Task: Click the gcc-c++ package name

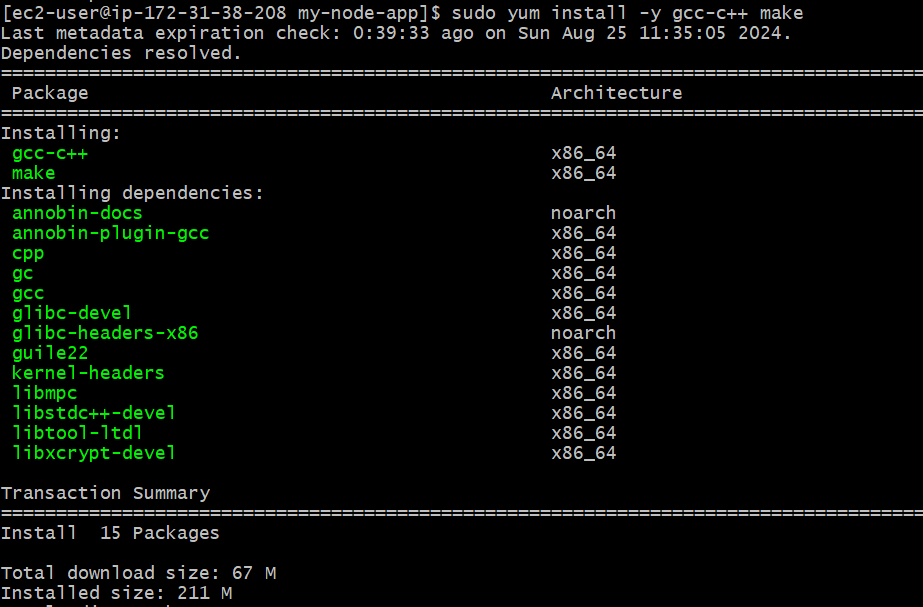Action: point(49,152)
